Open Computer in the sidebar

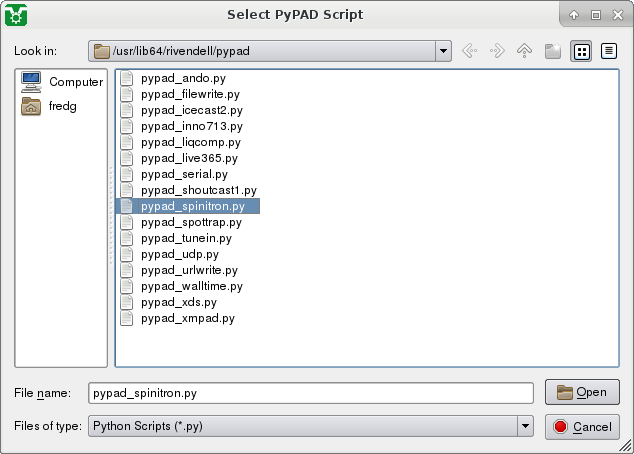click(x=63, y=82)
